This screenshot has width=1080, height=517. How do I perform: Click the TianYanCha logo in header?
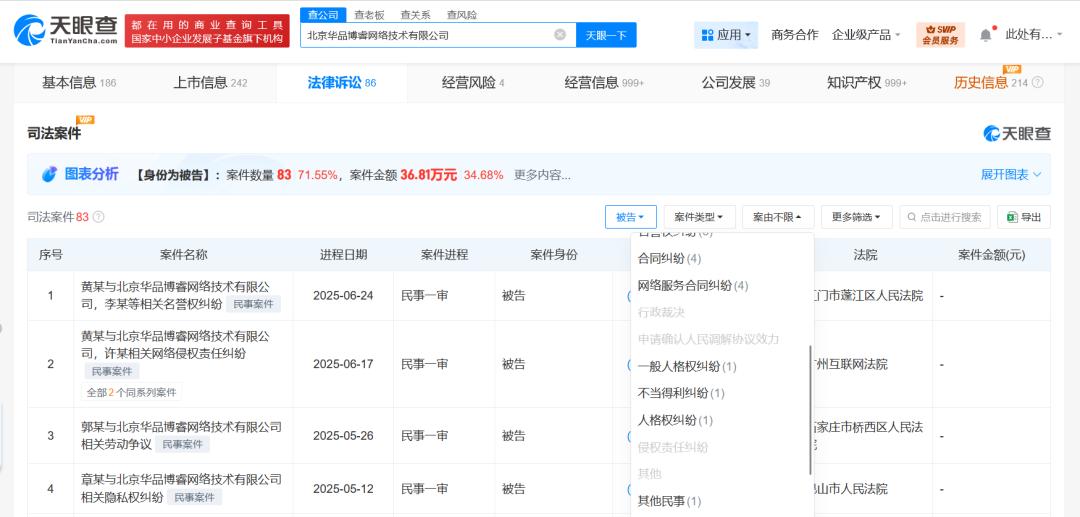point(67,31)
